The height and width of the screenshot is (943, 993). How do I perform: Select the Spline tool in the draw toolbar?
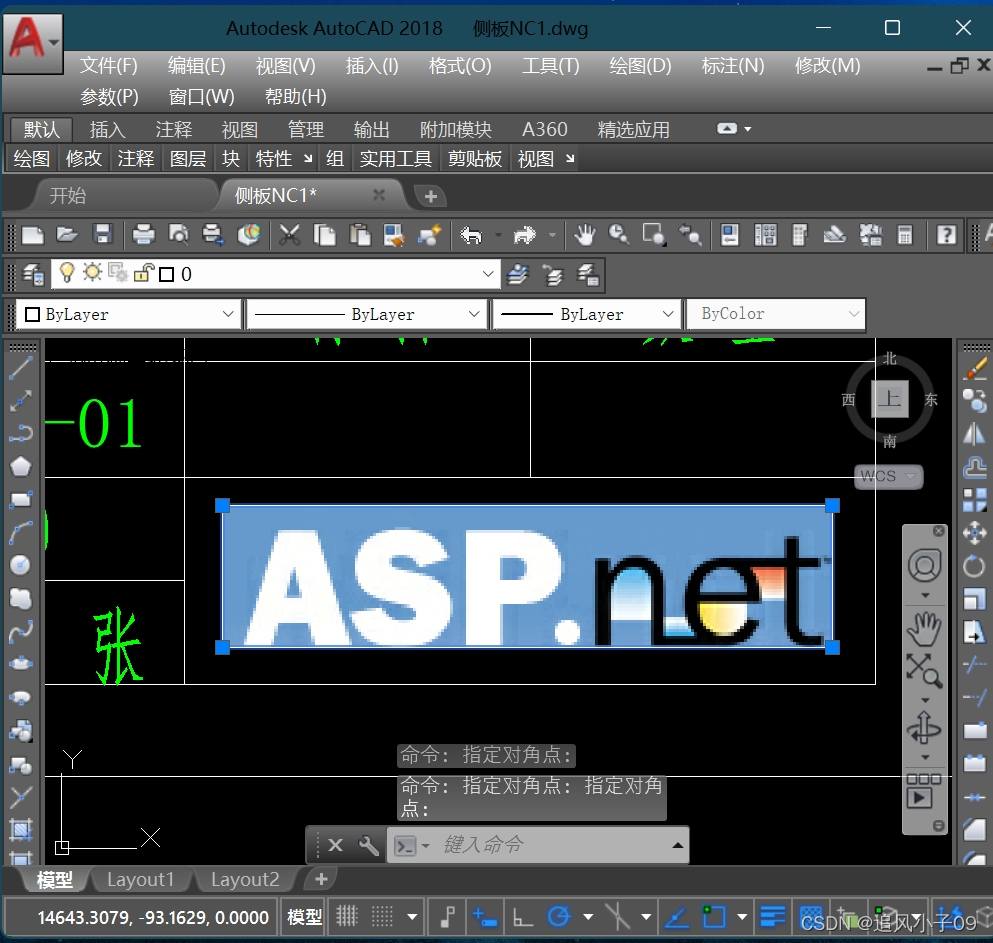click(20, 631)
